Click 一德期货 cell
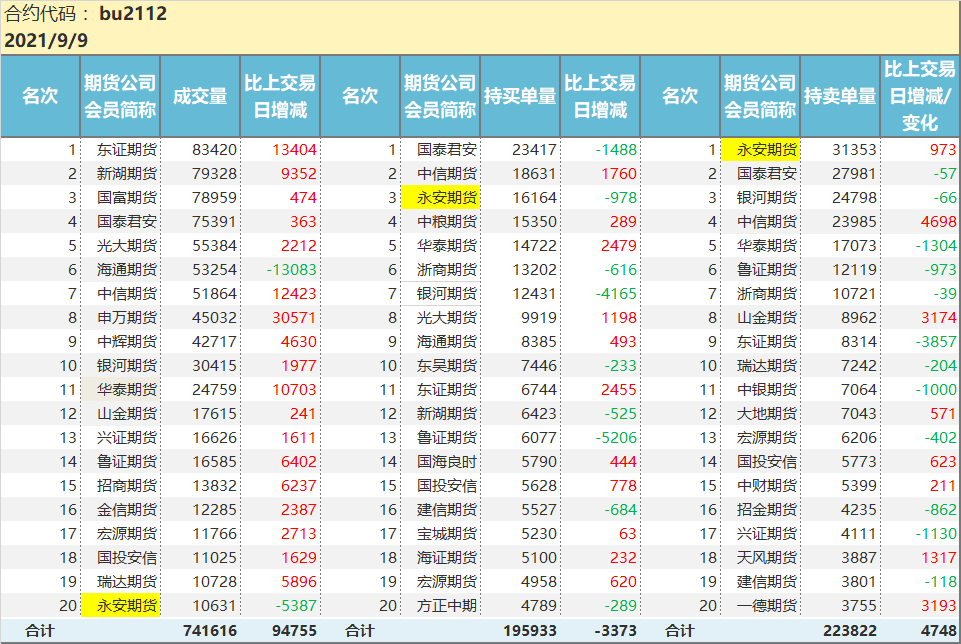The width and height of the screenshot is (961, 644). click(766, 606)
